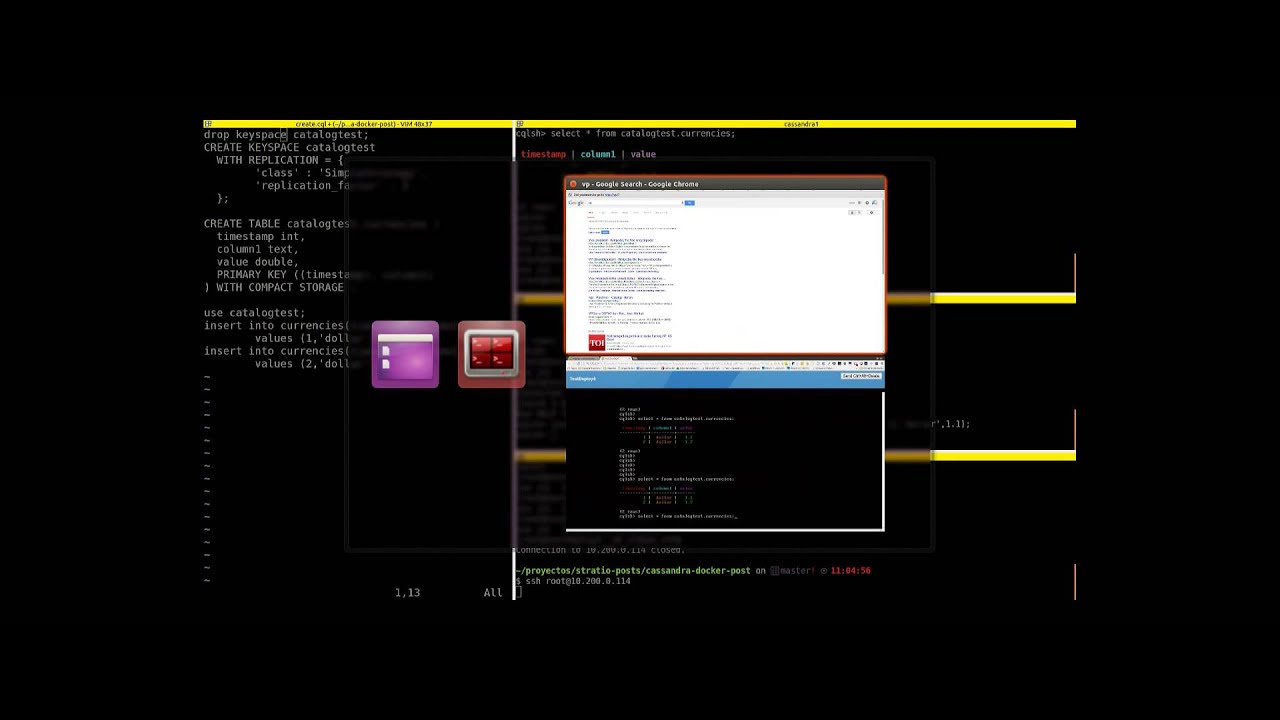Close the 'vp - Google Search' preview window
Viewport: 1280px width, 720px height.
(573, 184)
